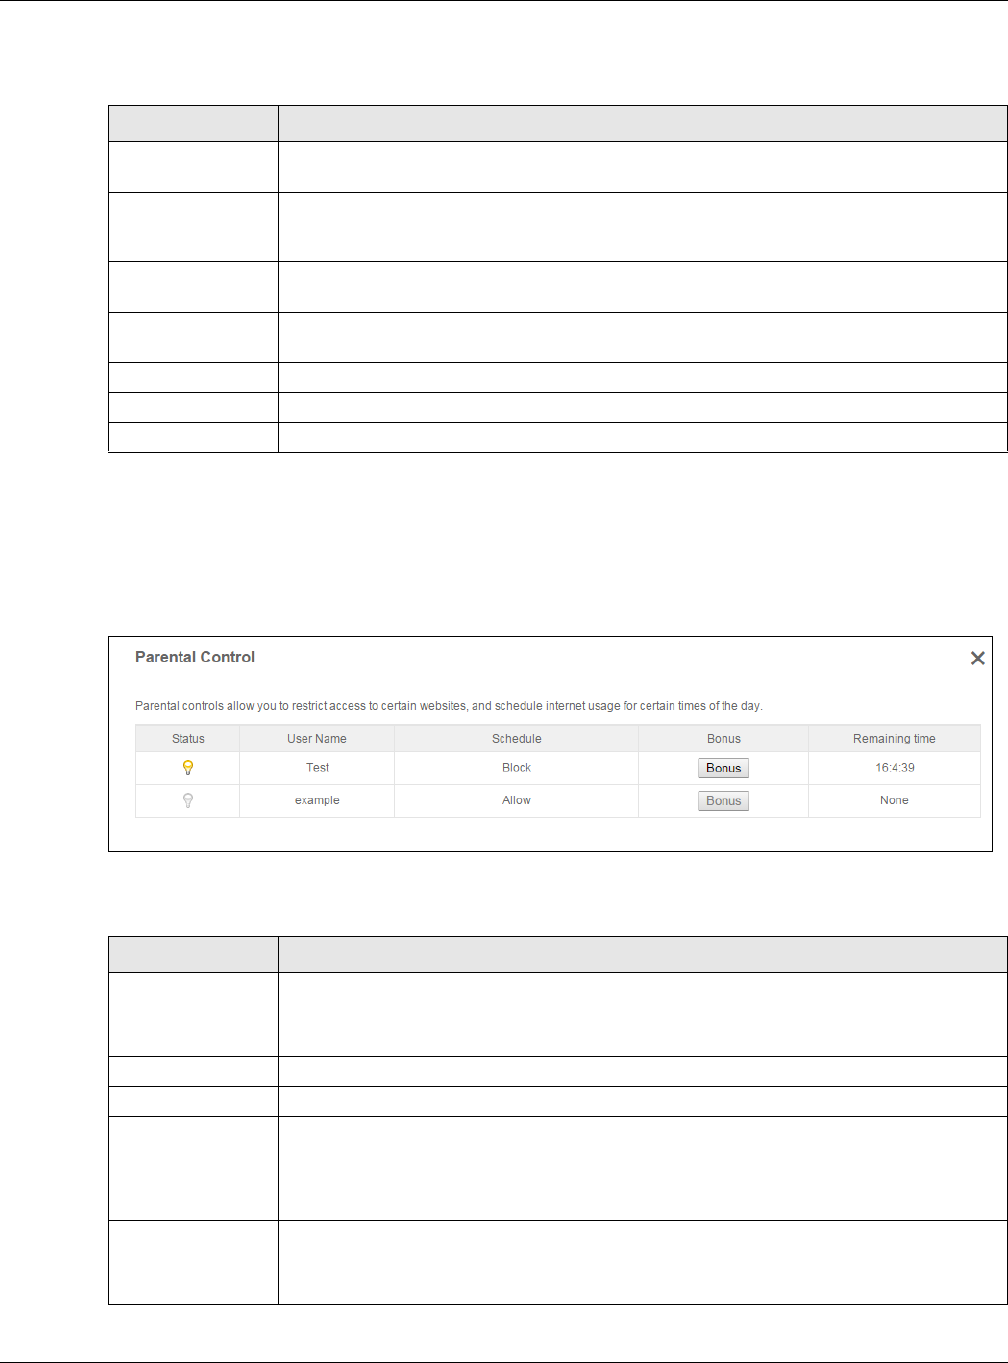Click the Bonus button for Test
This screenshot has width=1008, height=1363.
pos(723,768)
